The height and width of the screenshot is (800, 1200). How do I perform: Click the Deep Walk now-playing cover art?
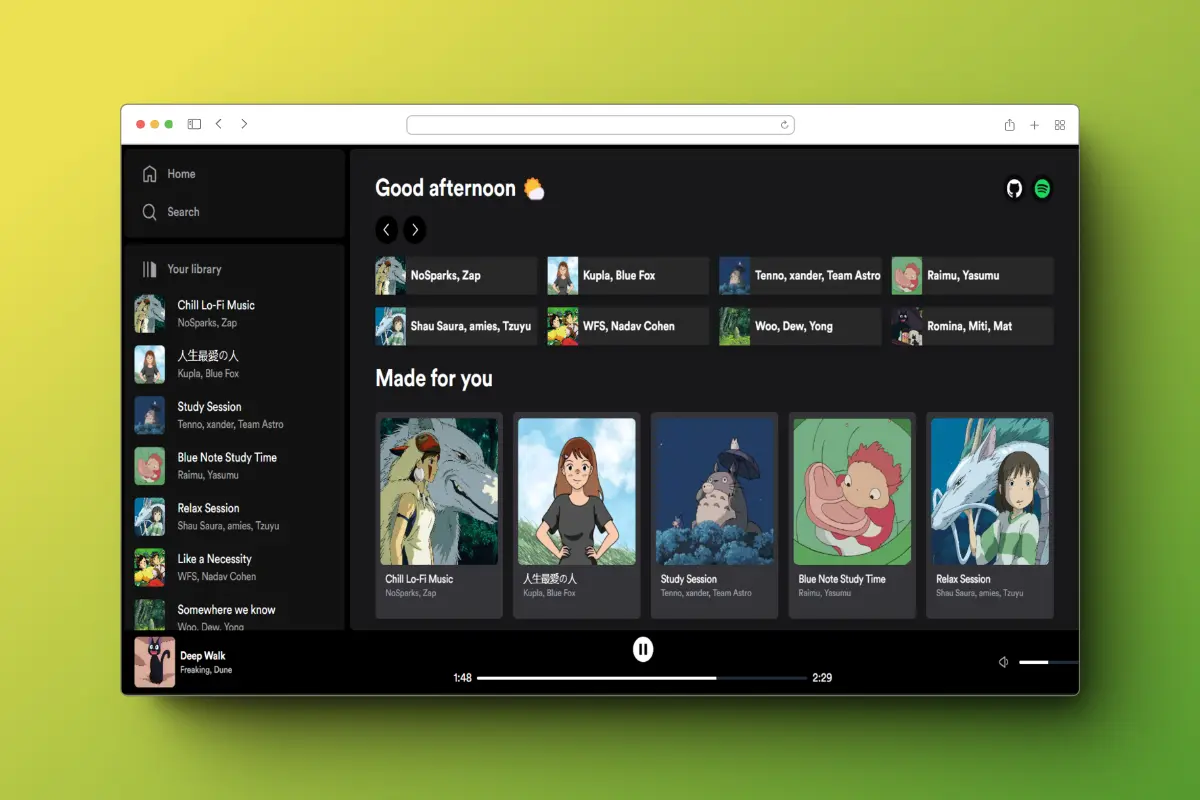click(155, 662)
